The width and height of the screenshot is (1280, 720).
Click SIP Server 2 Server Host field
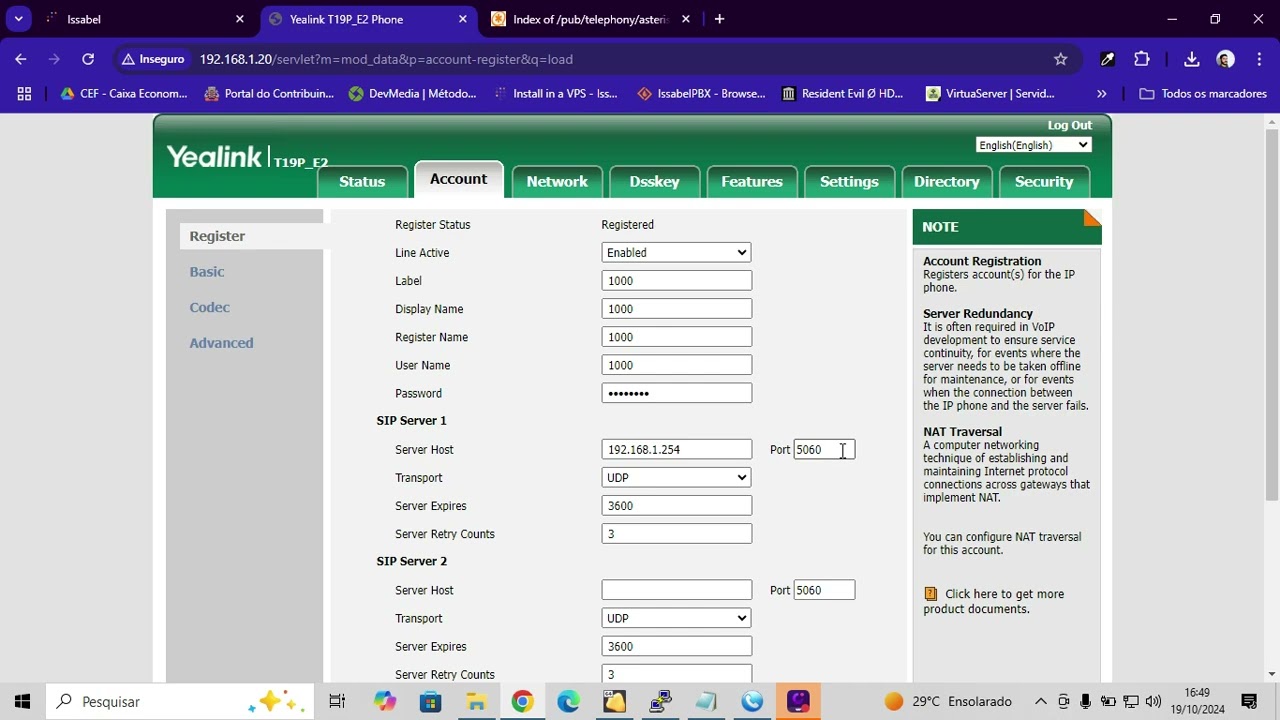click(677, 590)
